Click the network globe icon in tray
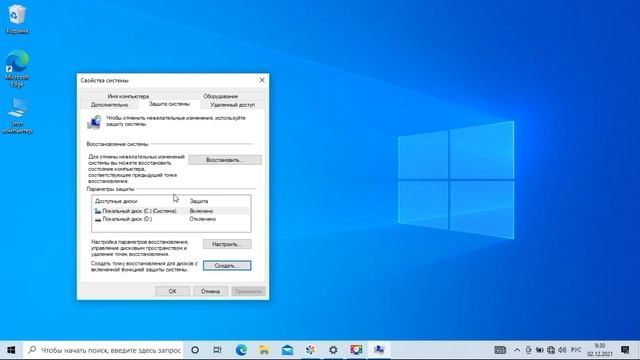The image size is (640, 360). click(x=551, y=350)
